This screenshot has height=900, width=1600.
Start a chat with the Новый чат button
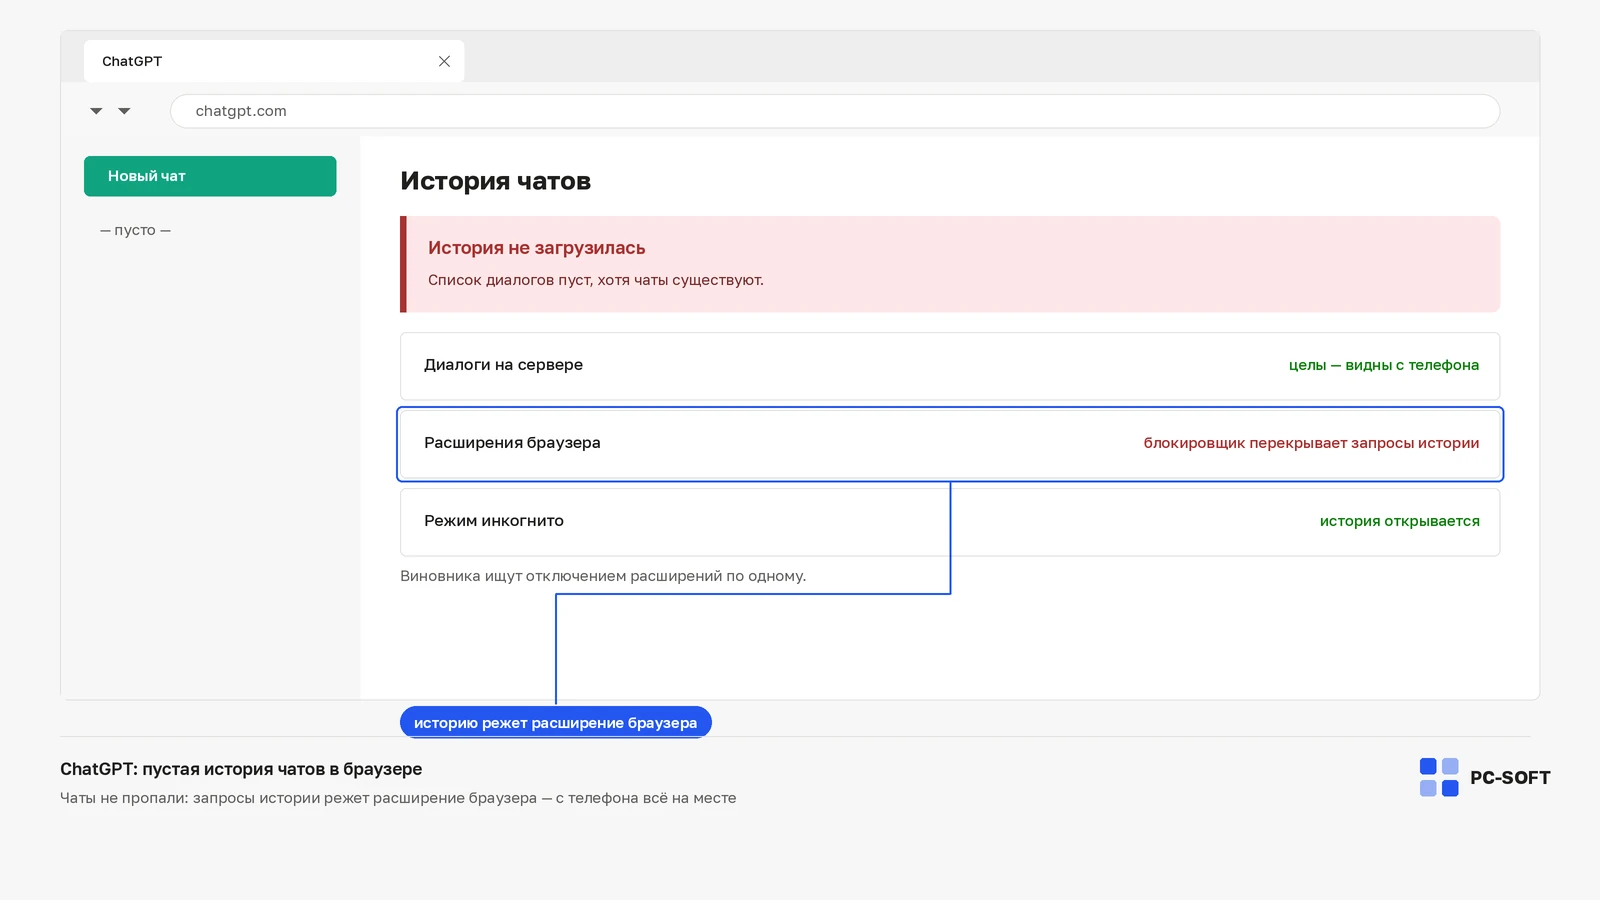pyautogui.click(x=210, y=176)
